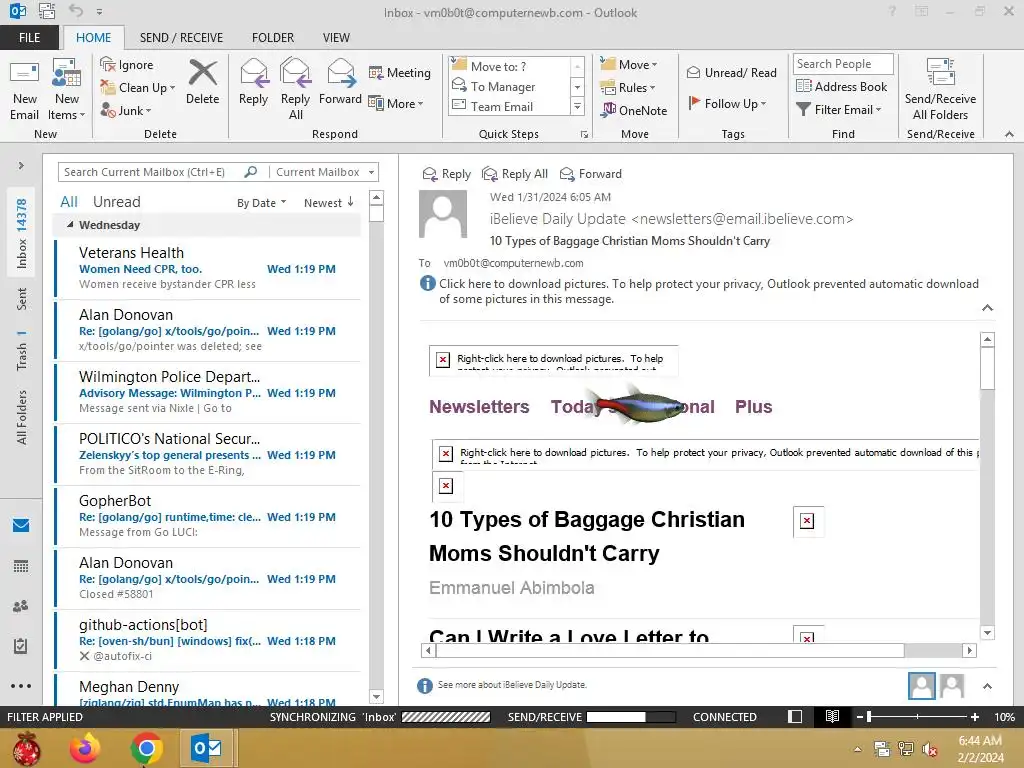The width and height of the screenshot is (1024, 768).
Task: Click Forward in the ribbon
Action: coord(340,82)
